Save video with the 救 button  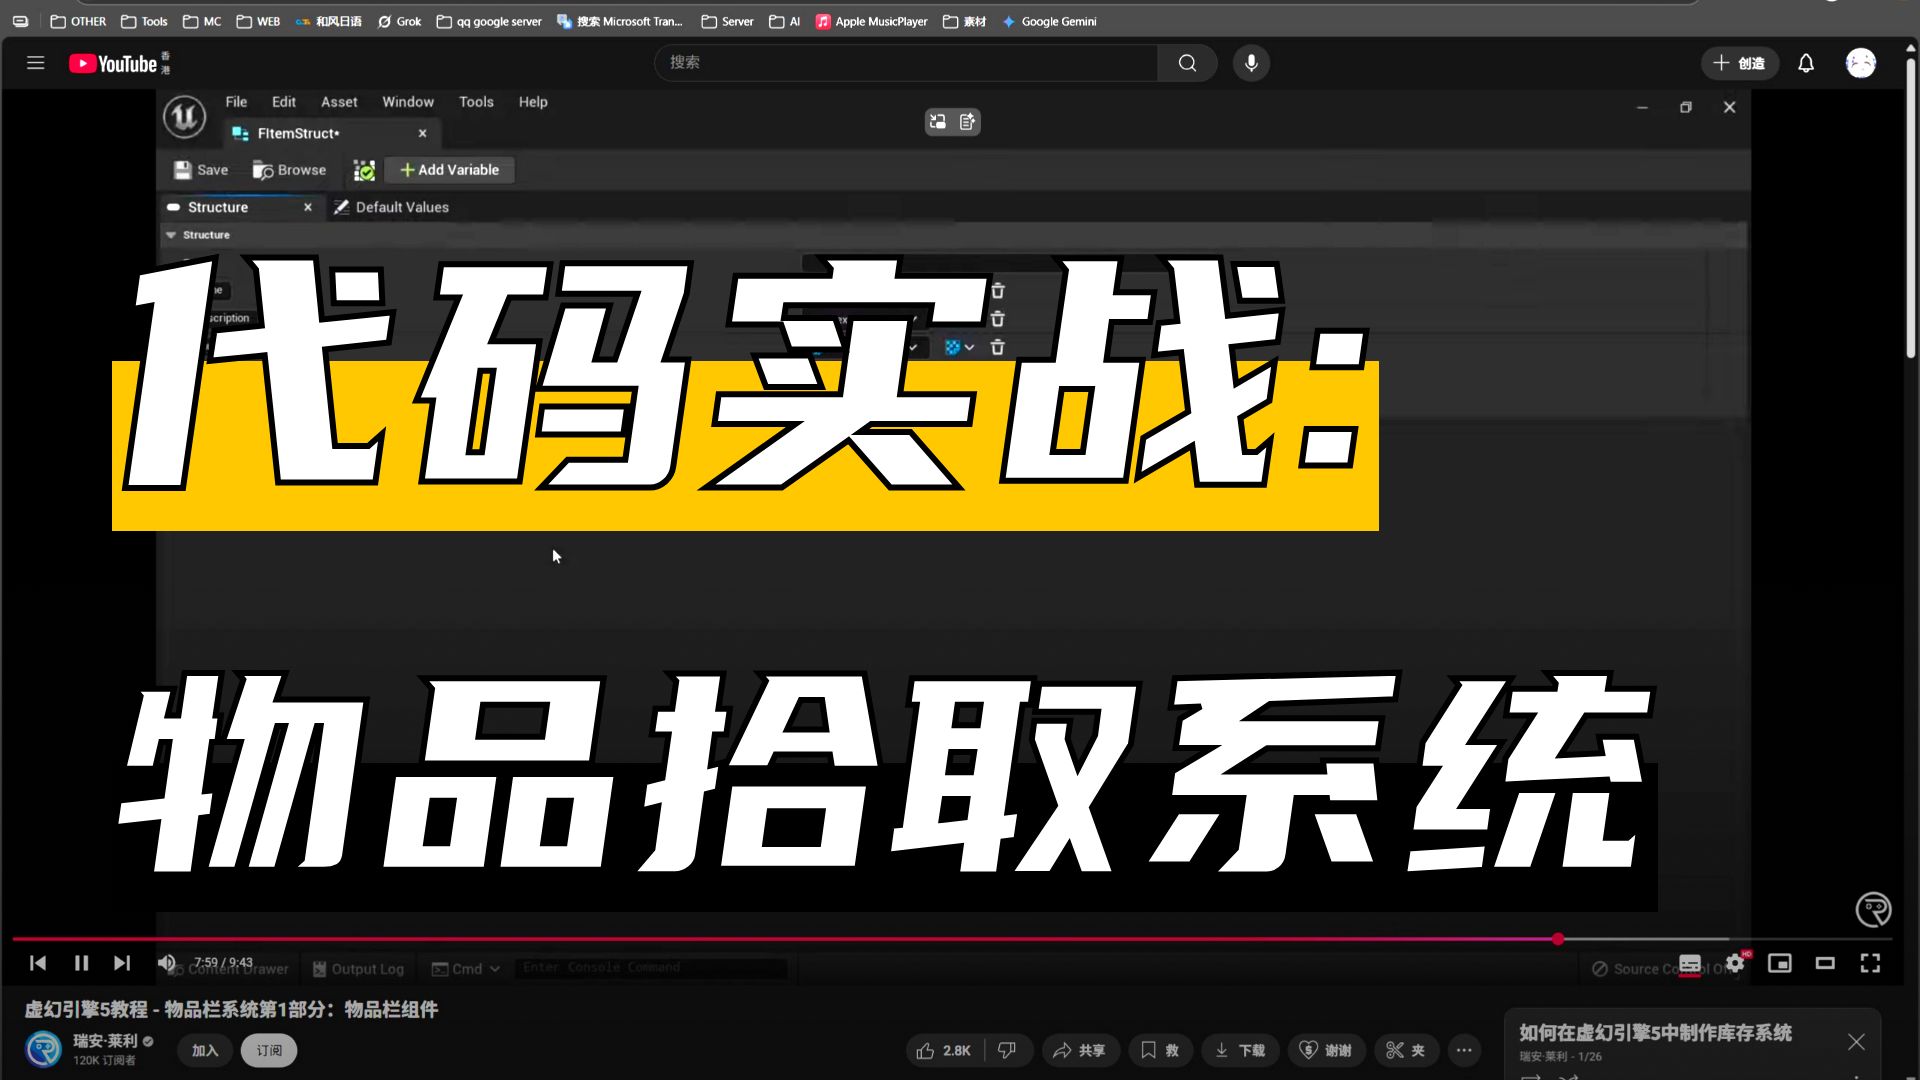pyautogui.click(x=1160, y=1050)
